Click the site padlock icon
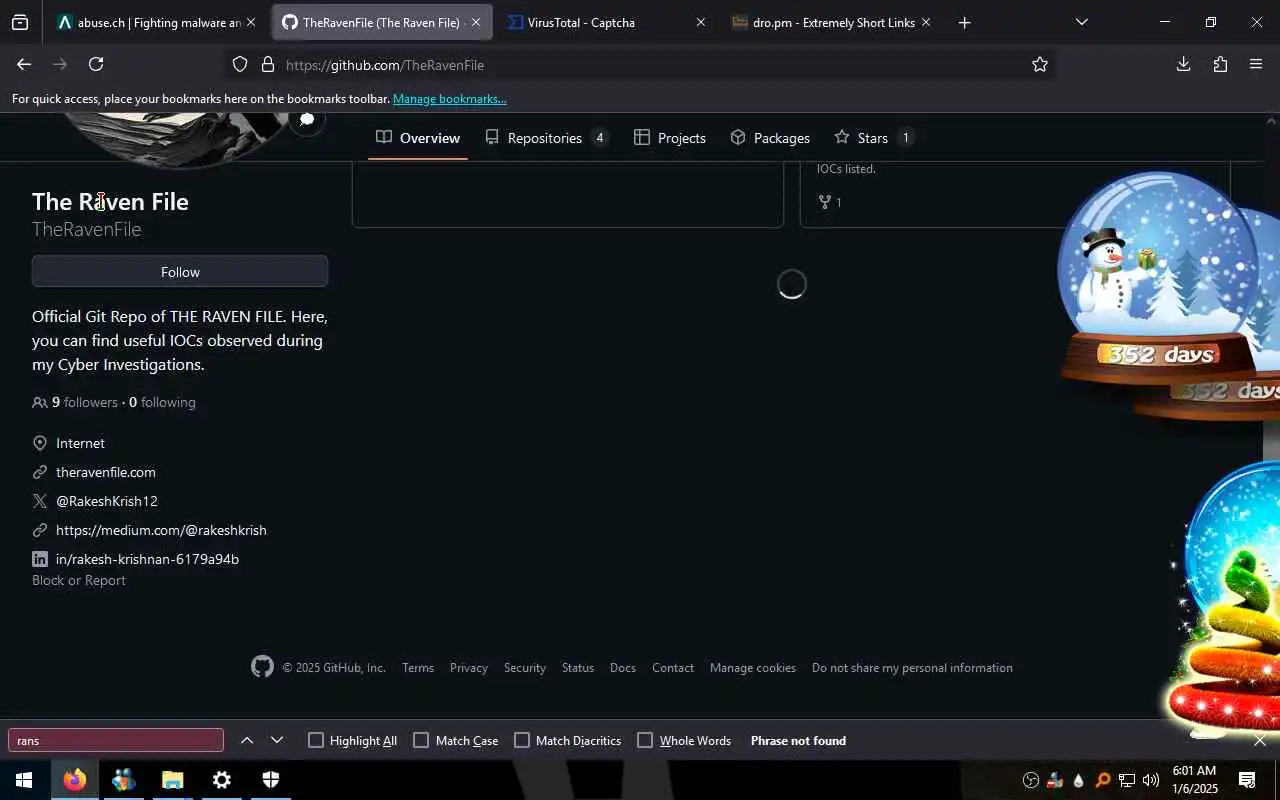This screenshot has height=800, width=1280. (267, 64)
